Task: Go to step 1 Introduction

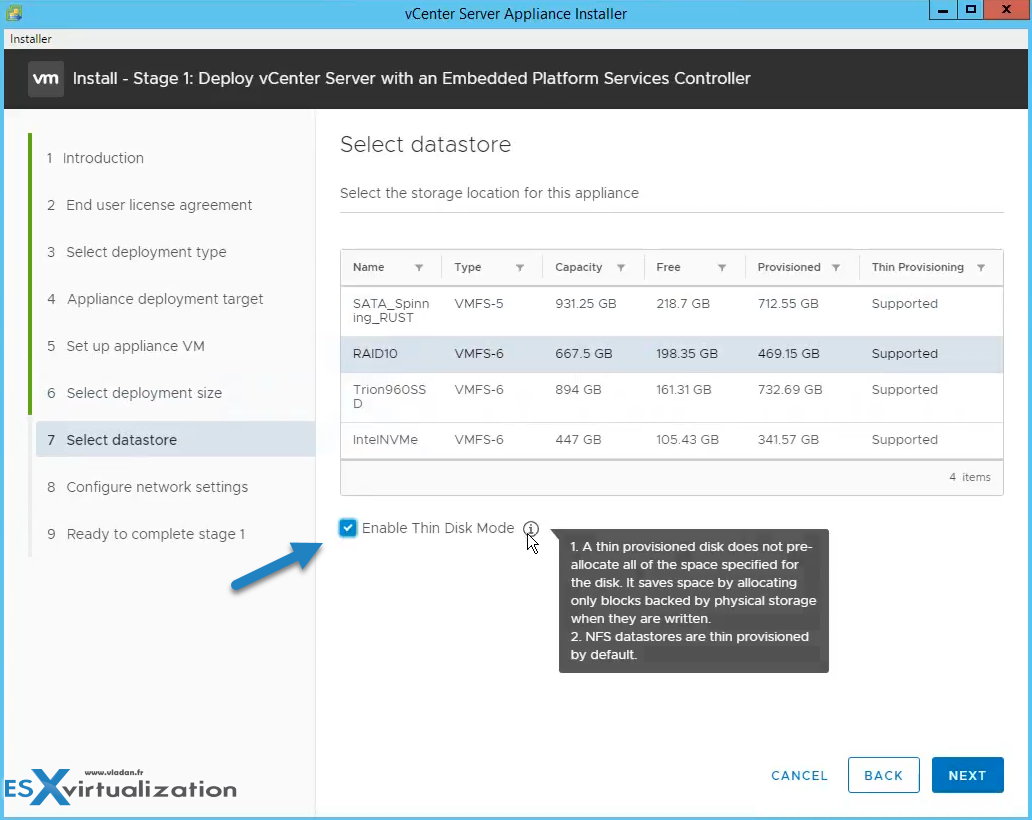Action: [95, 158]
